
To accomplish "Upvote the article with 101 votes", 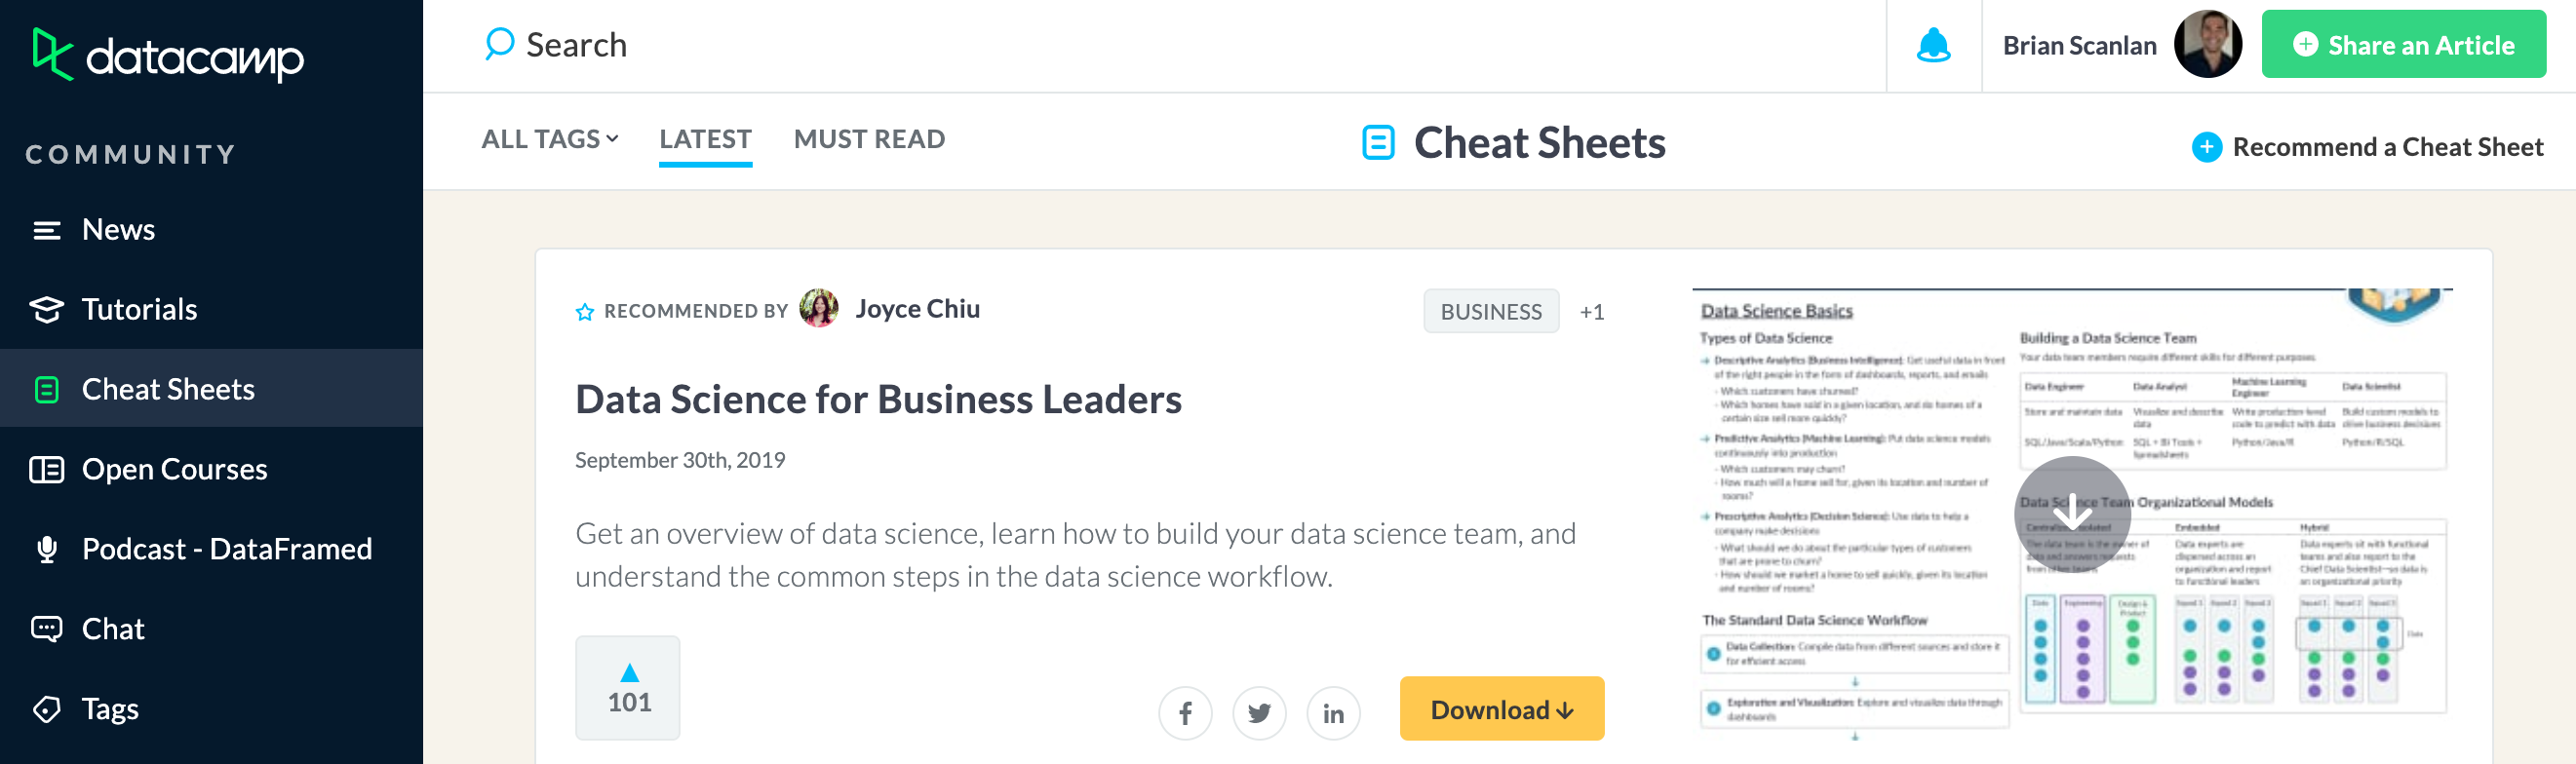I will click(628, 688).
